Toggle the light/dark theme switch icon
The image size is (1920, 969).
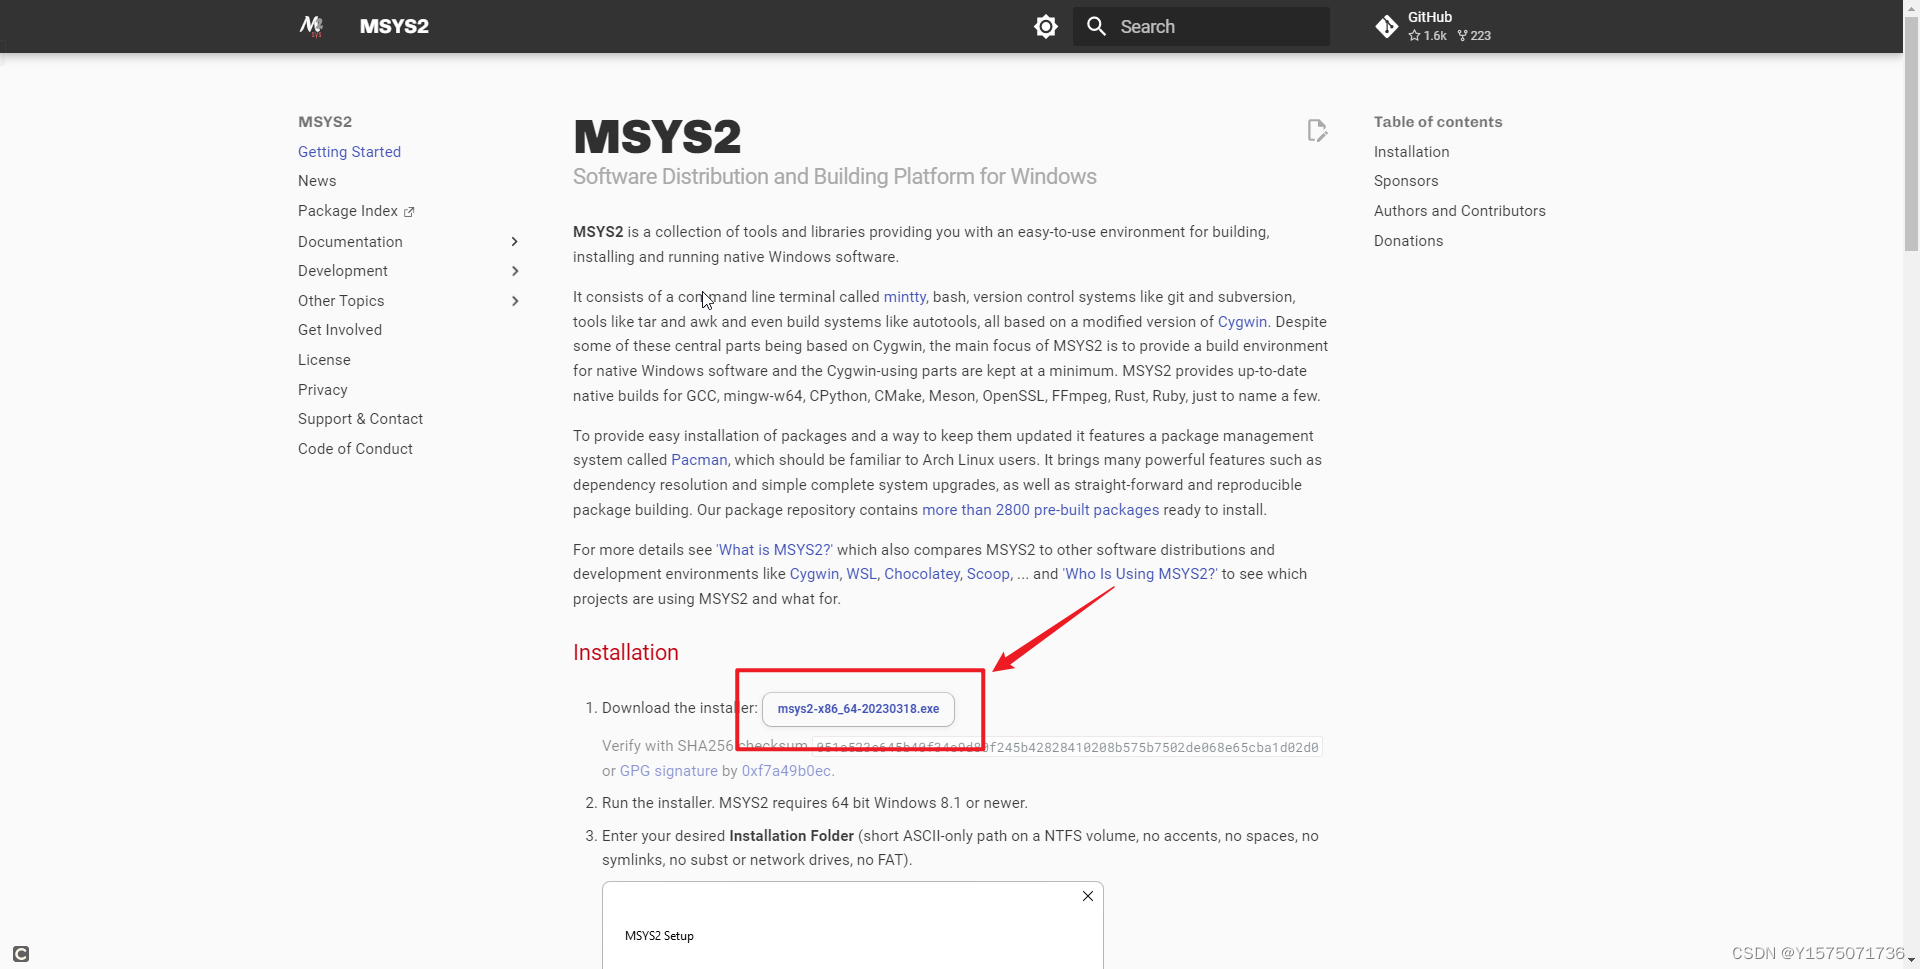tap(1046, 26)
